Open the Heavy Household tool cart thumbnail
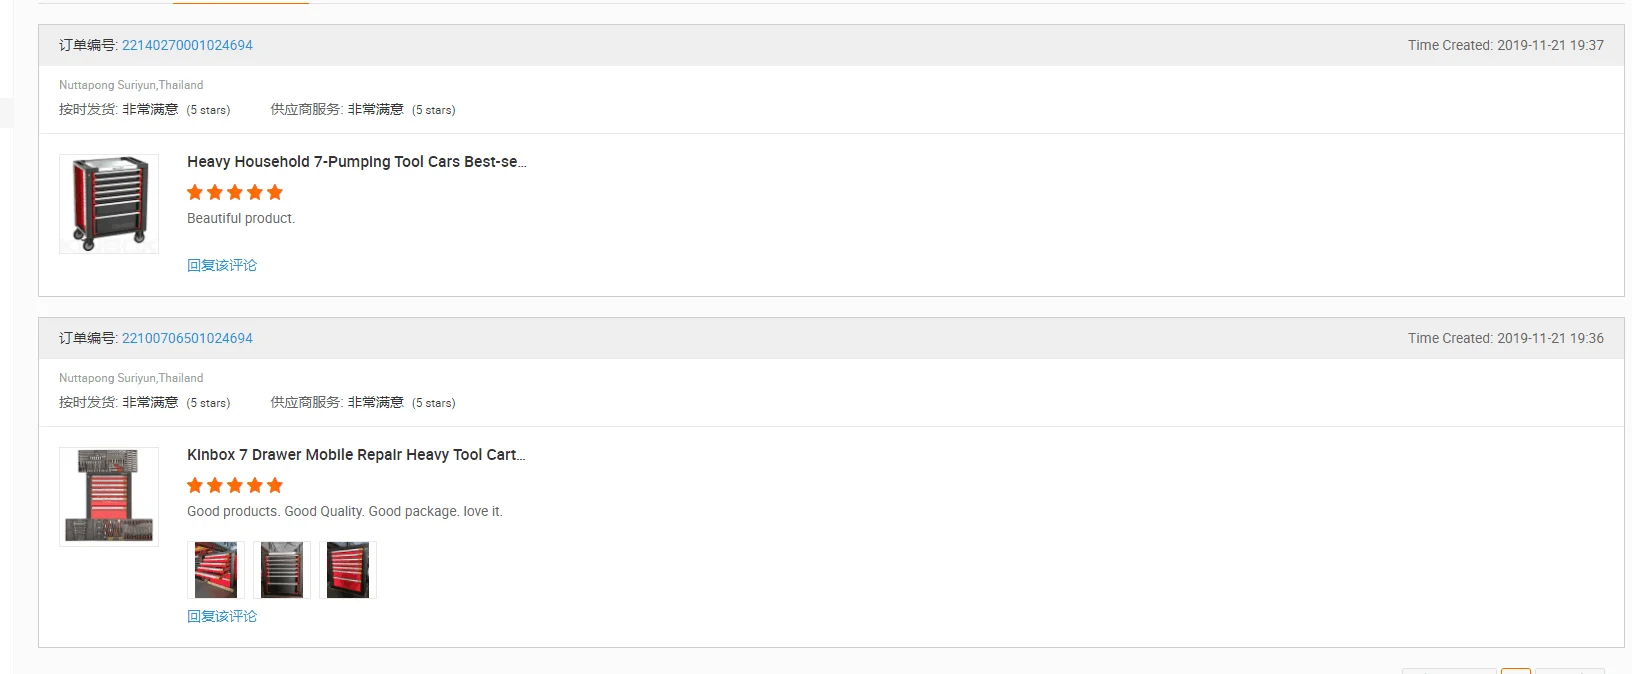The height and width of the screenshot is (674, 1632). tap(109, 204)
